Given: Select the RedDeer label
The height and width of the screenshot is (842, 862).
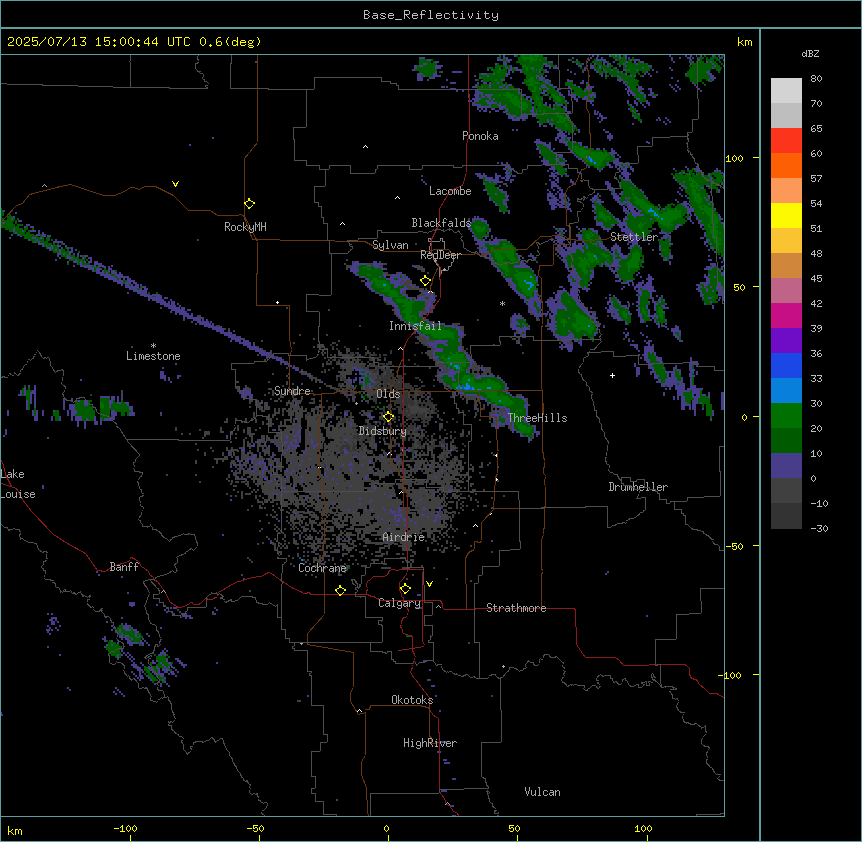Looking at the screenshot, I should pos(440,255).
